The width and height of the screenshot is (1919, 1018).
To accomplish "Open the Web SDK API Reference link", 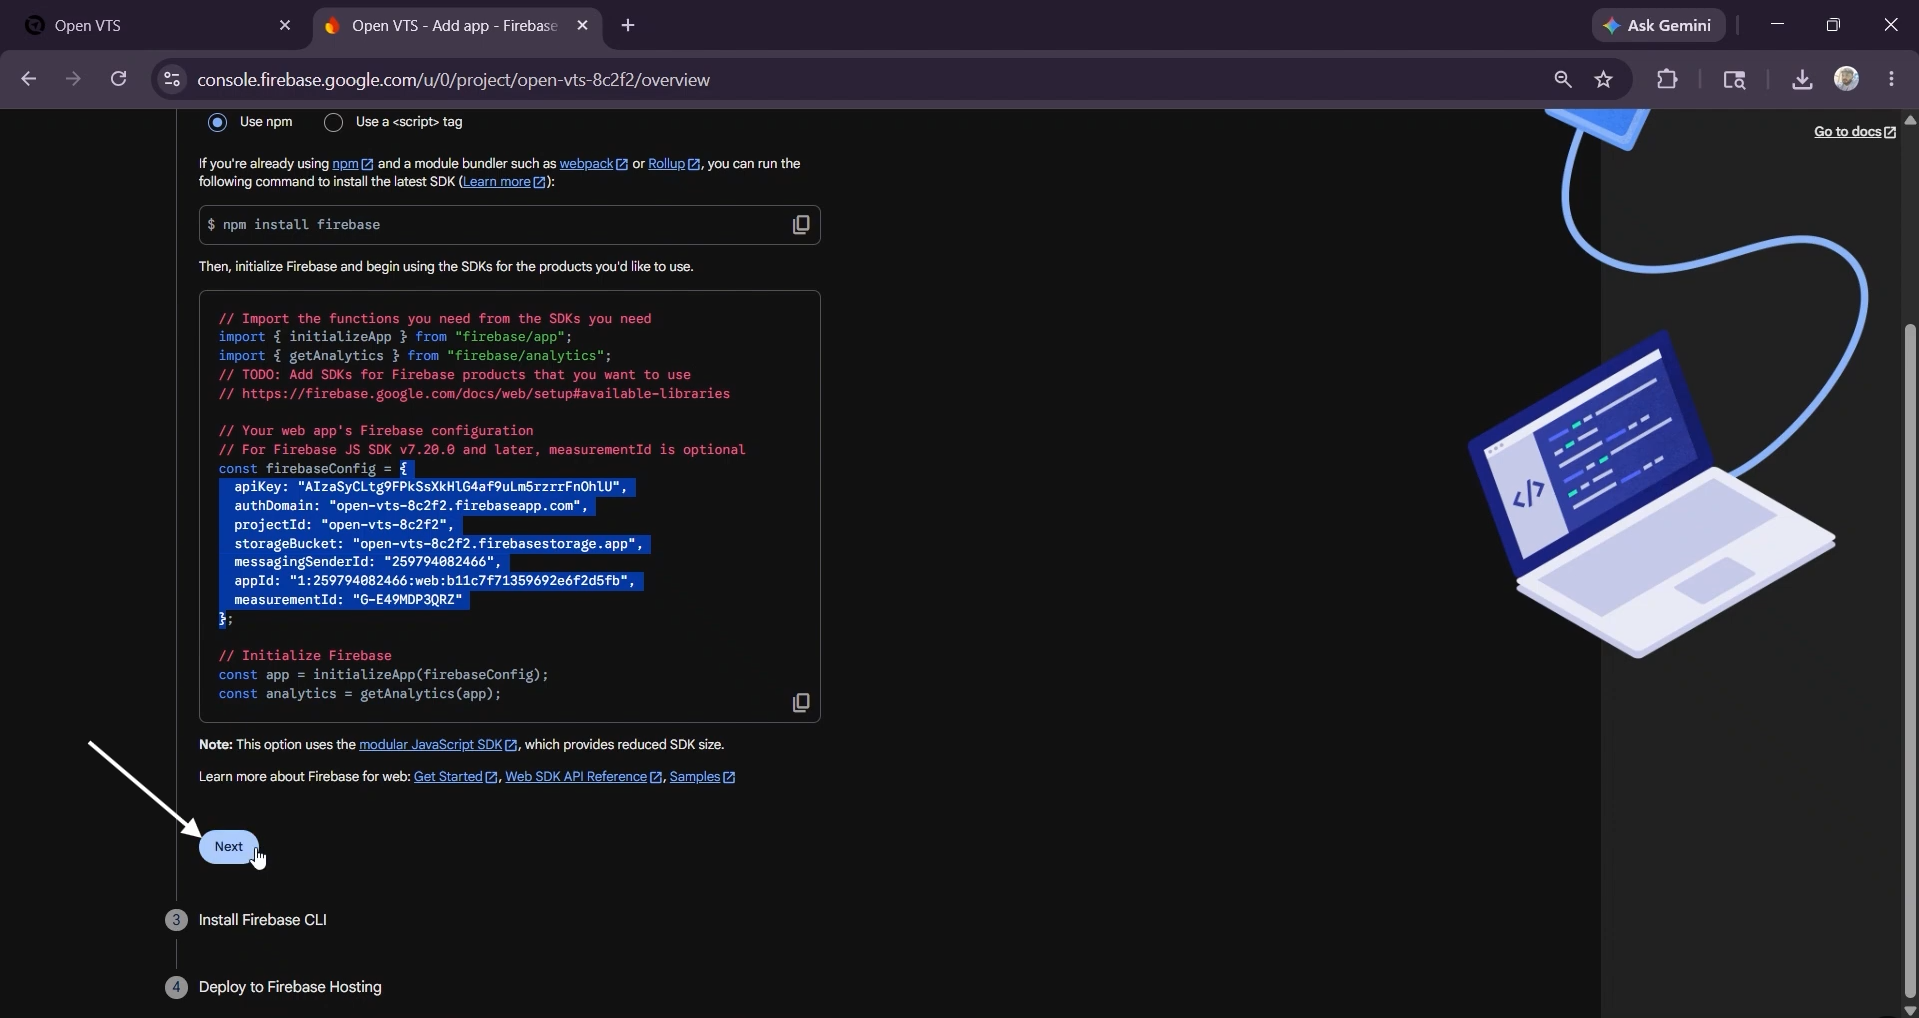I will (x=584, y=777).
